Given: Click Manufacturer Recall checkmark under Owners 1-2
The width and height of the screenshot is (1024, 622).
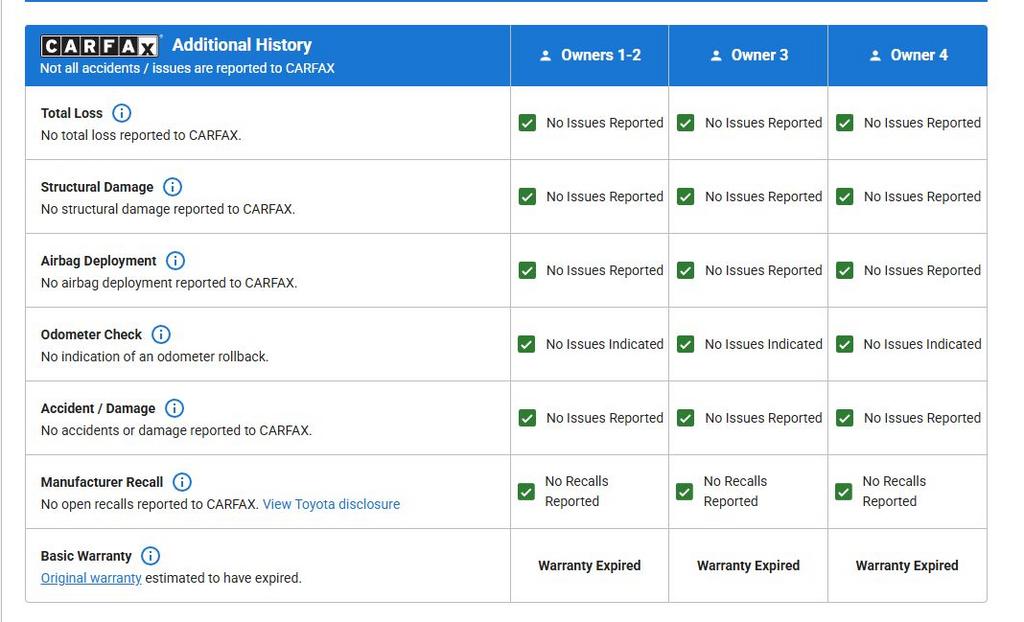Looking at the screenshot, I should 526,492.
